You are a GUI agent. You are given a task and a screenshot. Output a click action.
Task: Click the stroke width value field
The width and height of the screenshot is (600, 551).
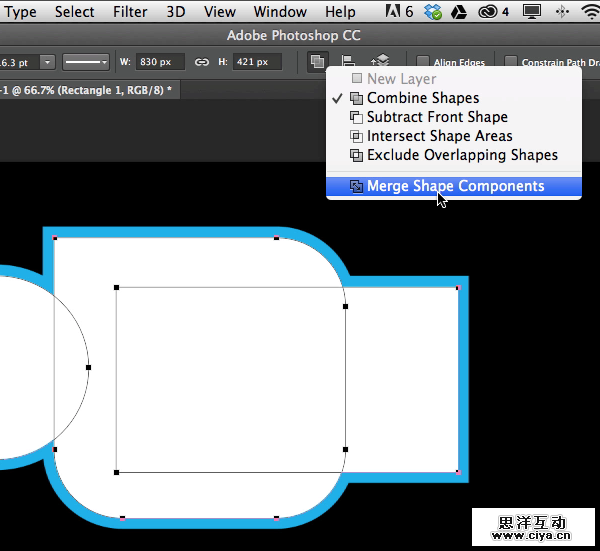(19, 62)
